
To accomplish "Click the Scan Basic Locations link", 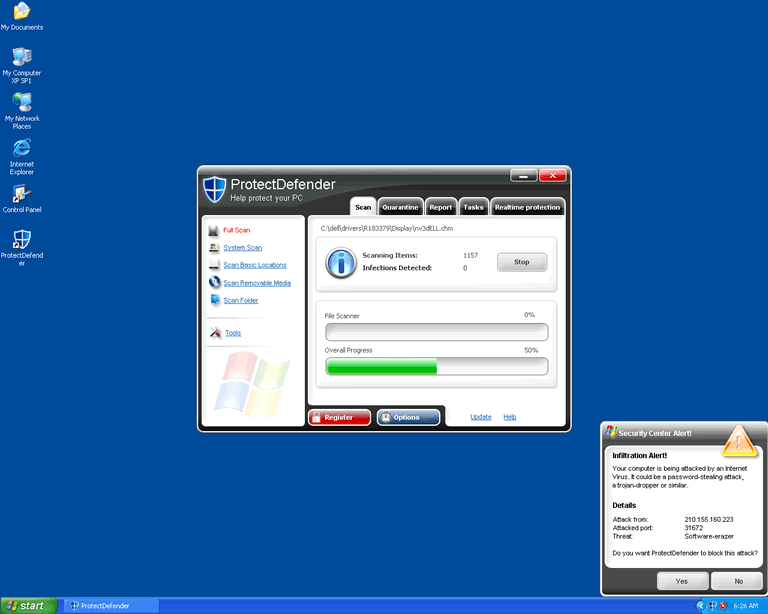I will tap(255, 265).
